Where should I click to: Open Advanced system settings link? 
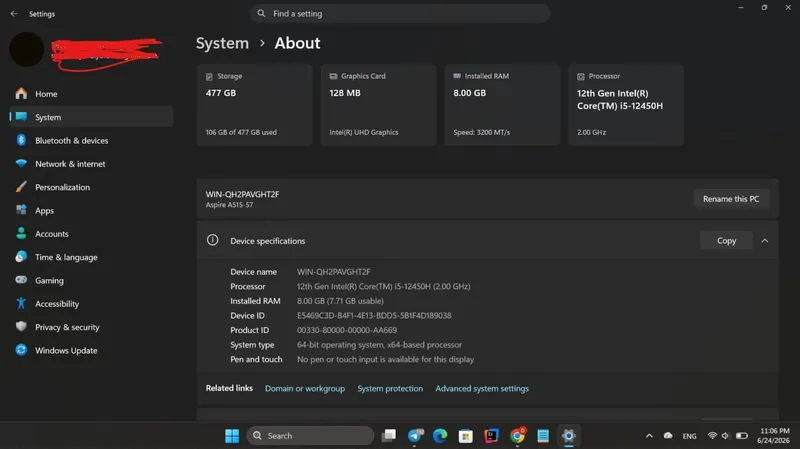pos(482,389)
